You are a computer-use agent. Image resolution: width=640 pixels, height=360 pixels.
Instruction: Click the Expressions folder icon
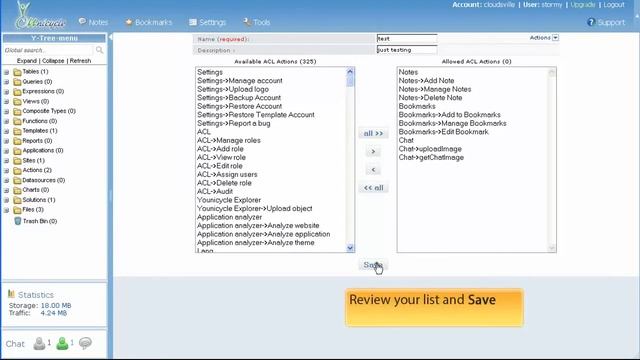pyautogui.click(x=17, y=91)
